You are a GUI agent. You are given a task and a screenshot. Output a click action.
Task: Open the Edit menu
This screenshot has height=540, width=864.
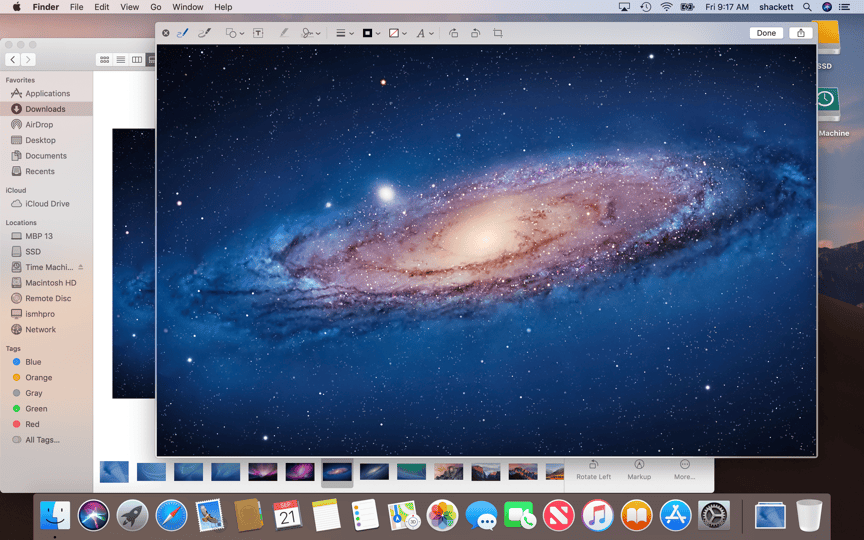pyautogui.click(x=101, y=7)
